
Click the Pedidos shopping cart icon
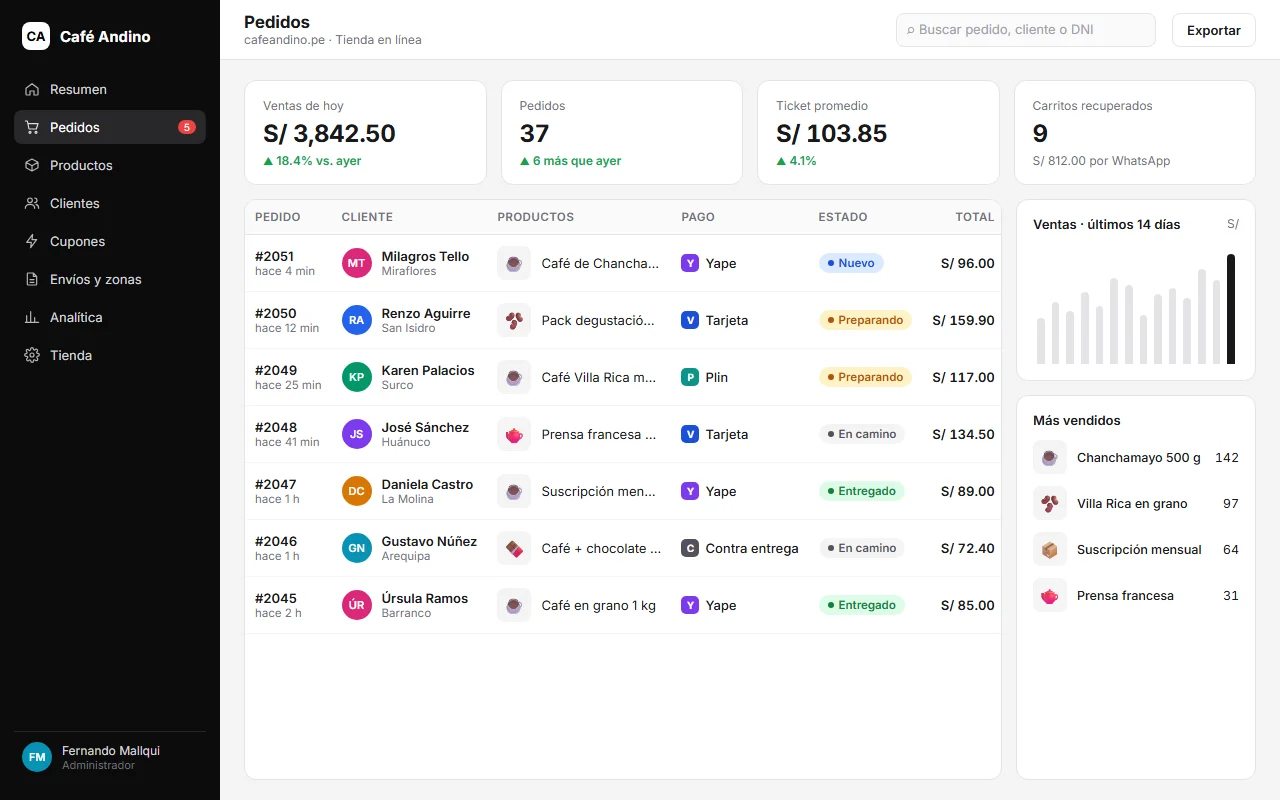(x=32, y=127)
